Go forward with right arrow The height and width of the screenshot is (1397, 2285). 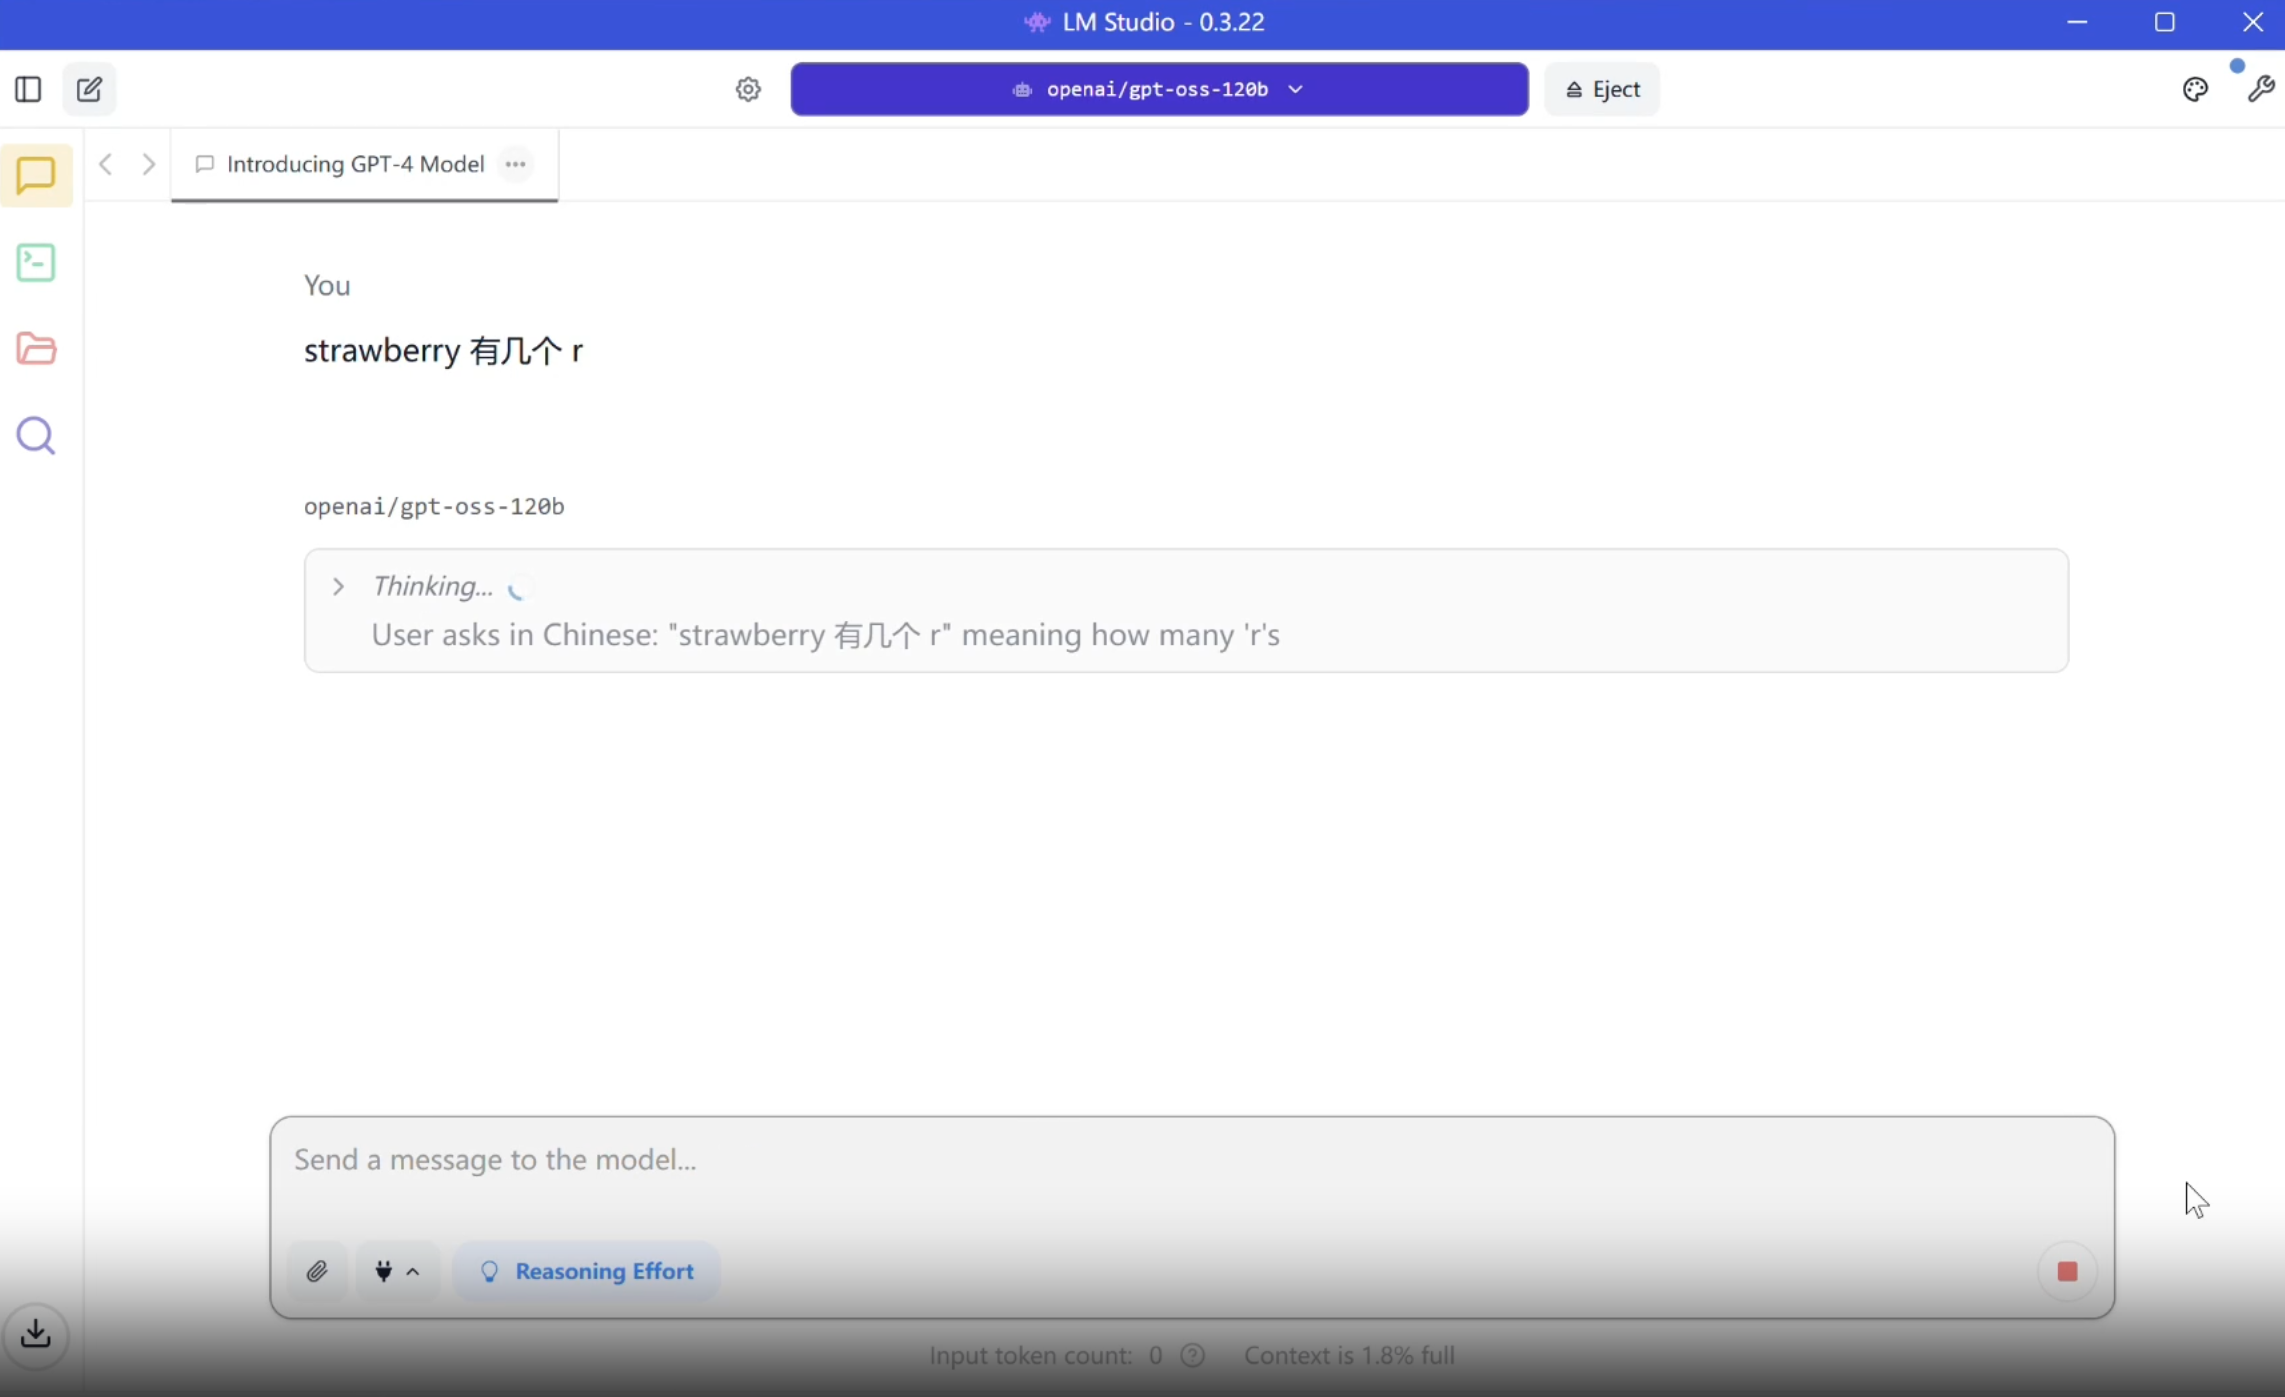point(149,163)
